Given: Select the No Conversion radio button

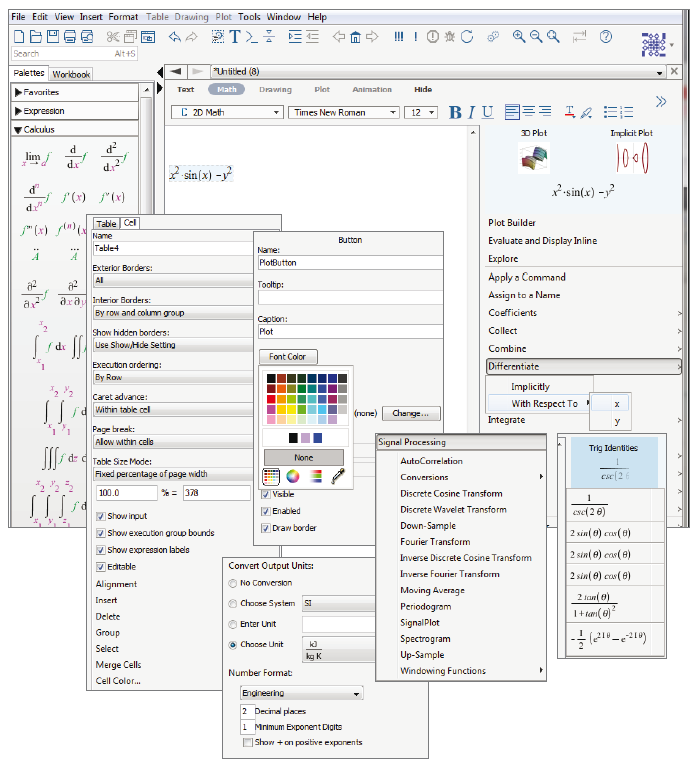Looking at the screenshot, I should pyautogui.click(x=233, y=583).
